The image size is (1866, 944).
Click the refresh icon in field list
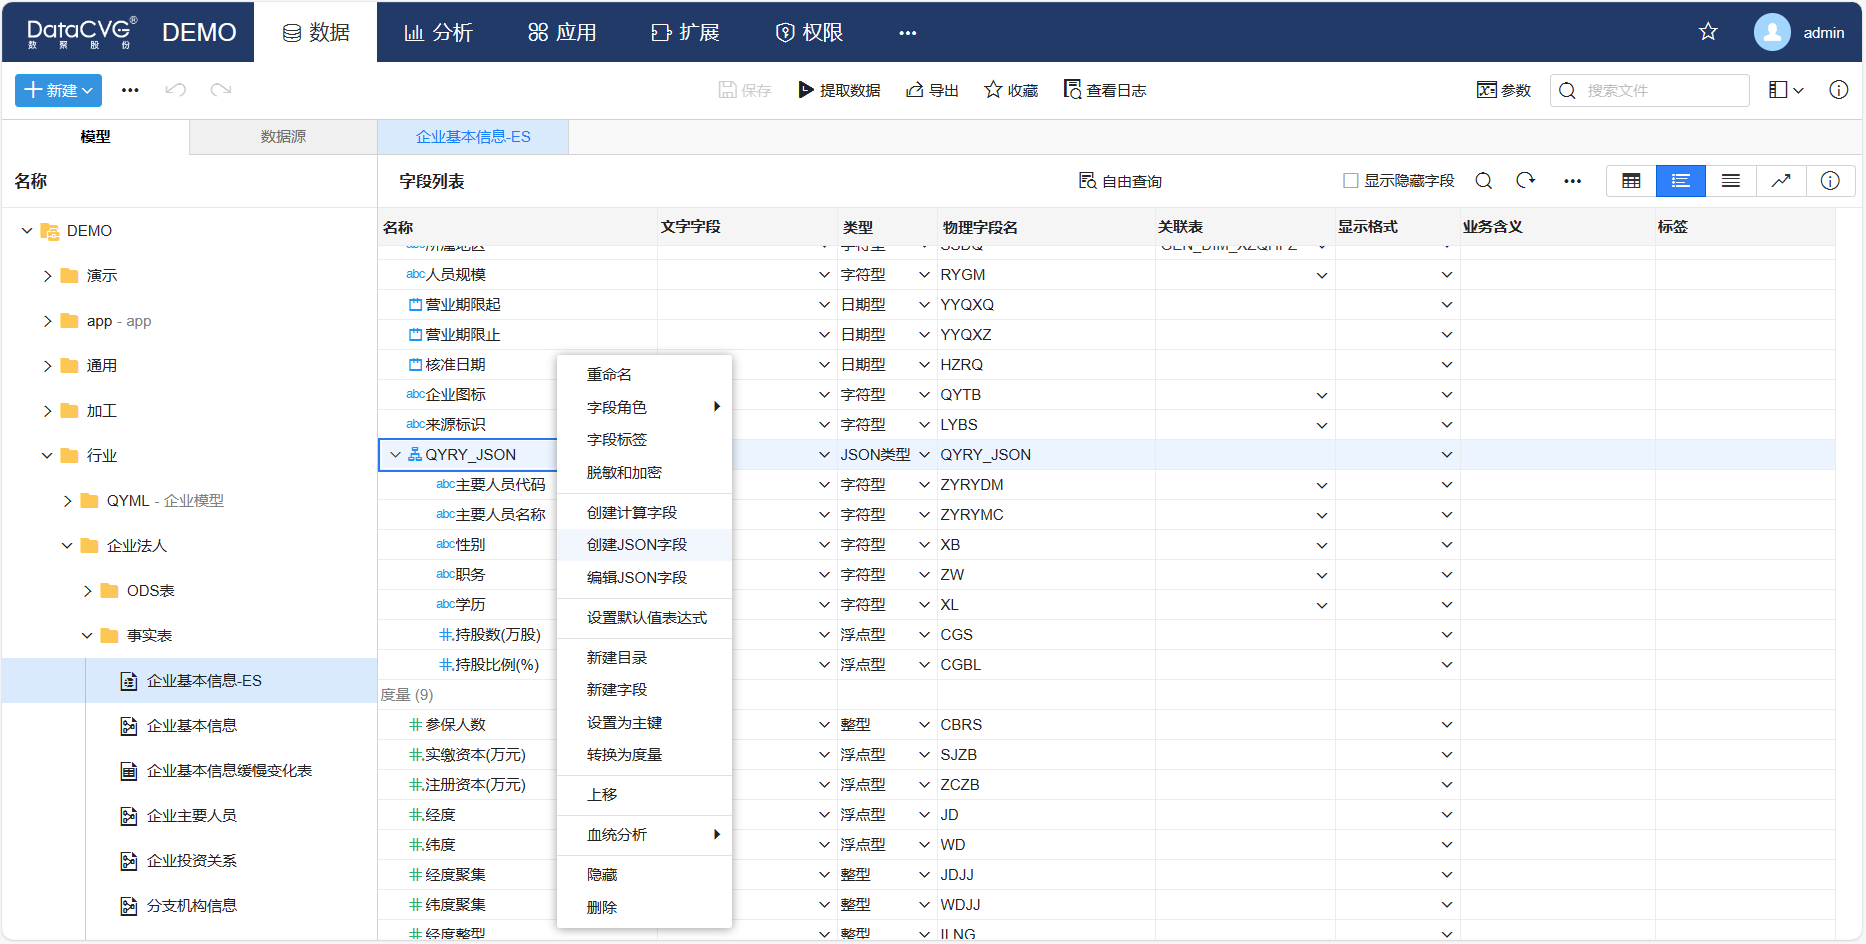point(1525,181)
